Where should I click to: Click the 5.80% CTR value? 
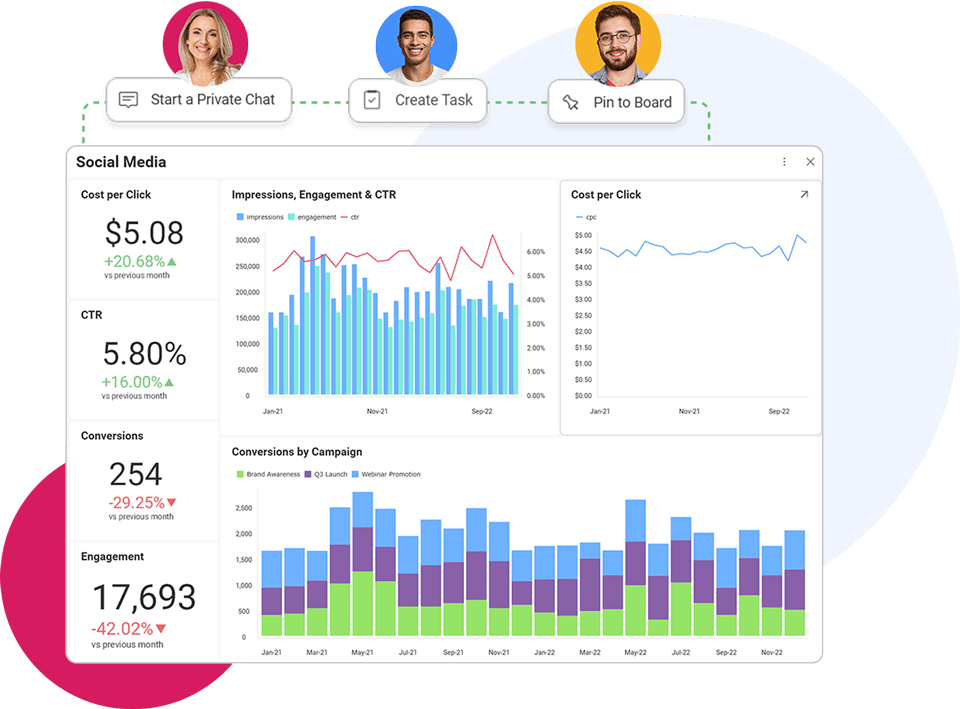tap(144, 354)
